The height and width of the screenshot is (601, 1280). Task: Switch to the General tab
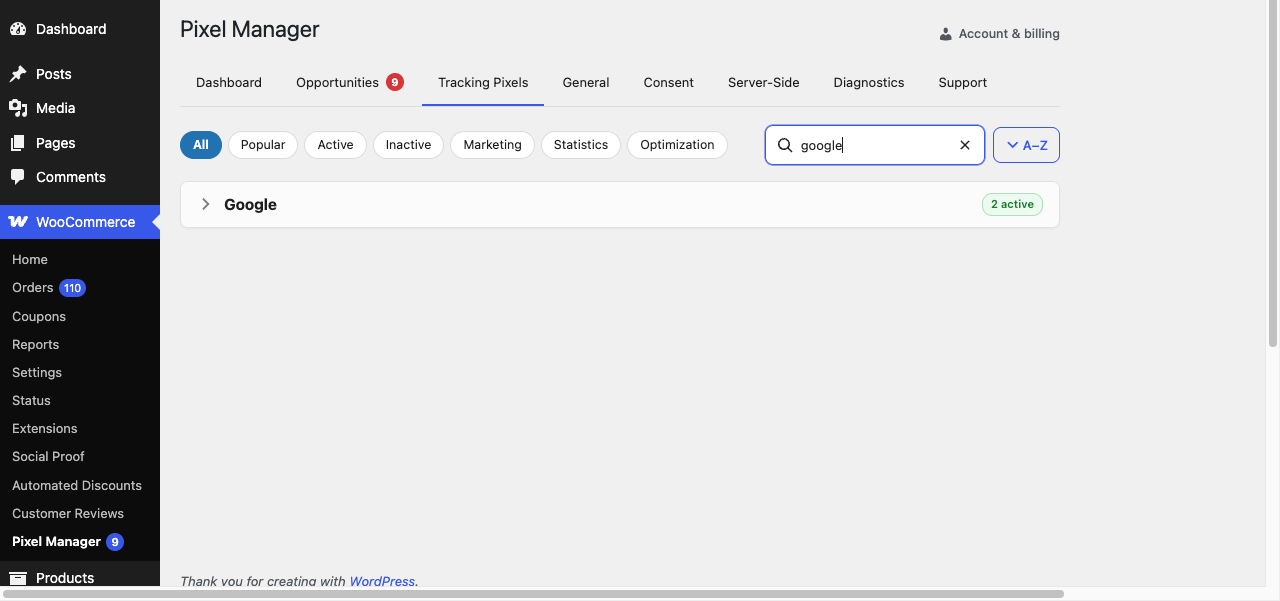(586, 83)
